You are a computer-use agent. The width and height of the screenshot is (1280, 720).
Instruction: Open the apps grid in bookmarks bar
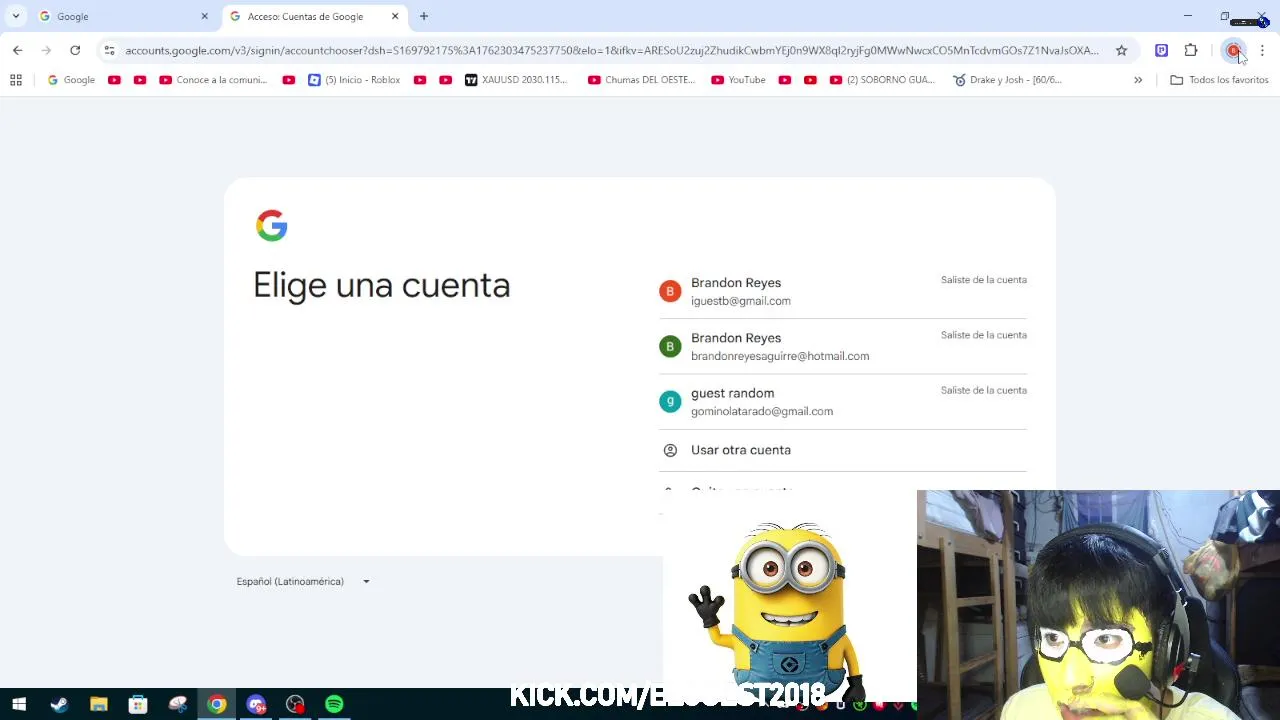tap(16, 80)
